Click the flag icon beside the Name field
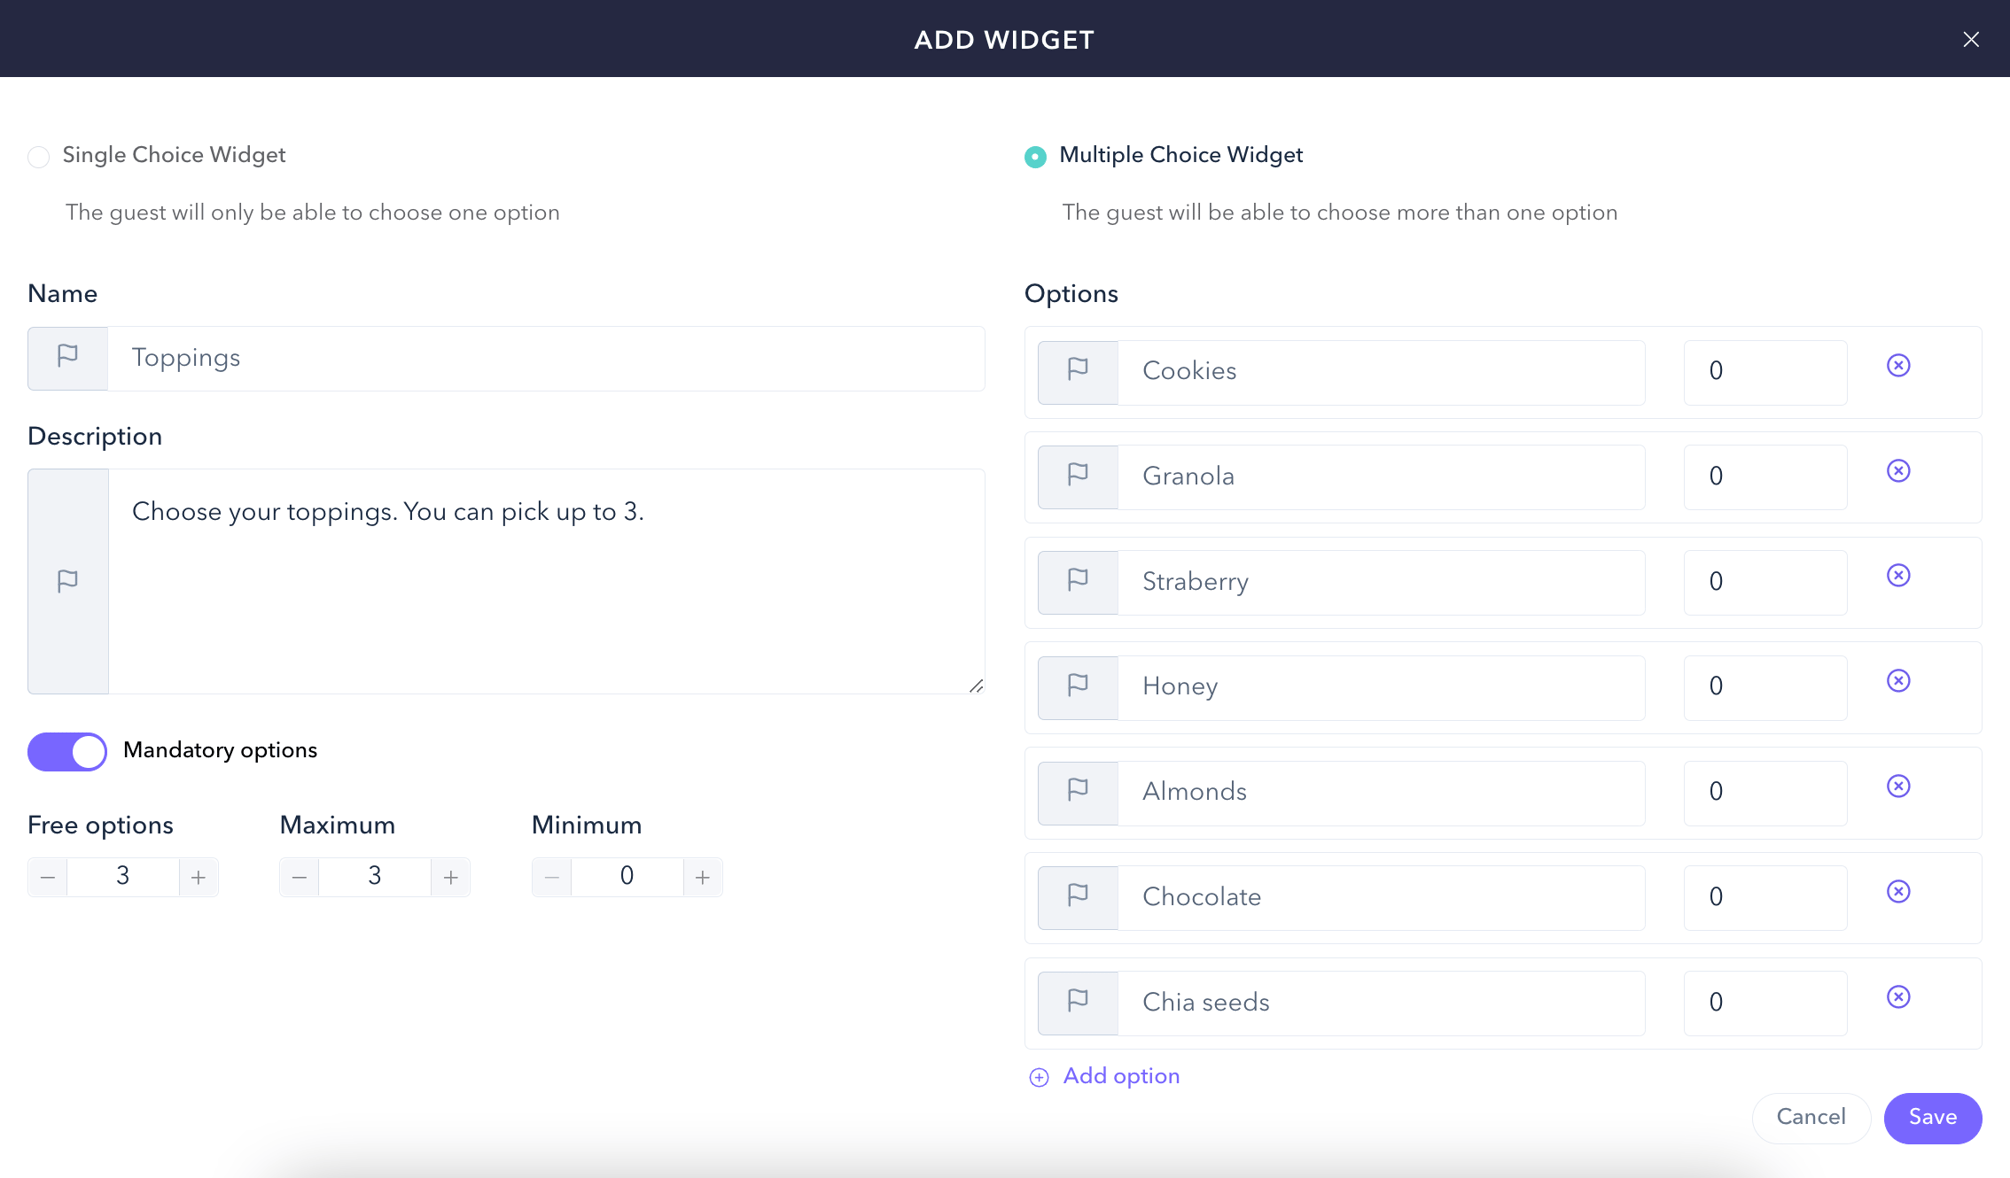The height and width of the screenshot is (1178, 2010). coord(67,358)
